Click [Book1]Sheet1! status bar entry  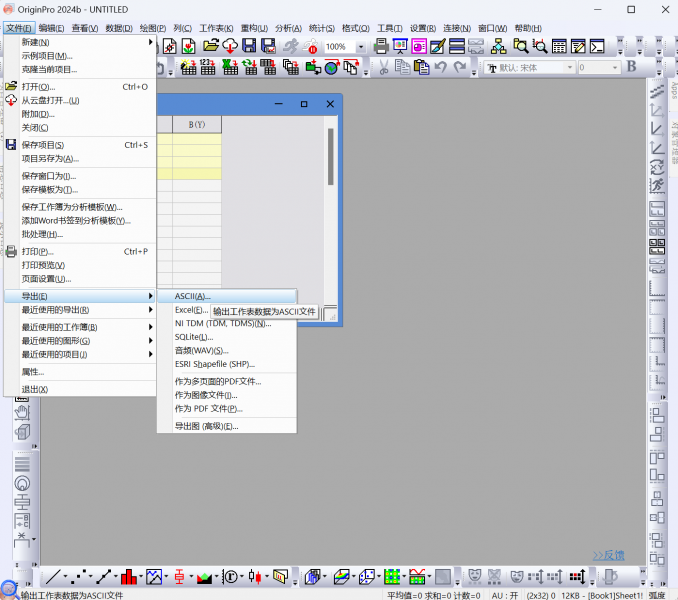[x=615, y=595]
